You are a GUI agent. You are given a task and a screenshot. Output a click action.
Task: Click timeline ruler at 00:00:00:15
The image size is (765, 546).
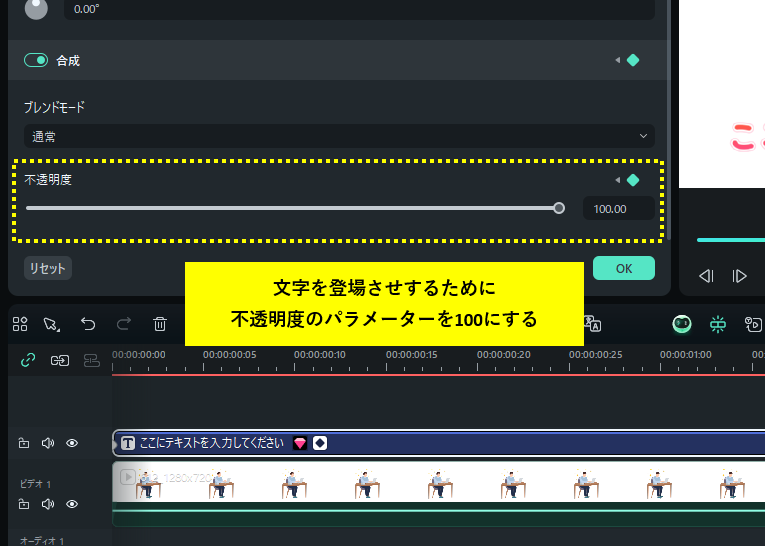(x=386, y=367)
